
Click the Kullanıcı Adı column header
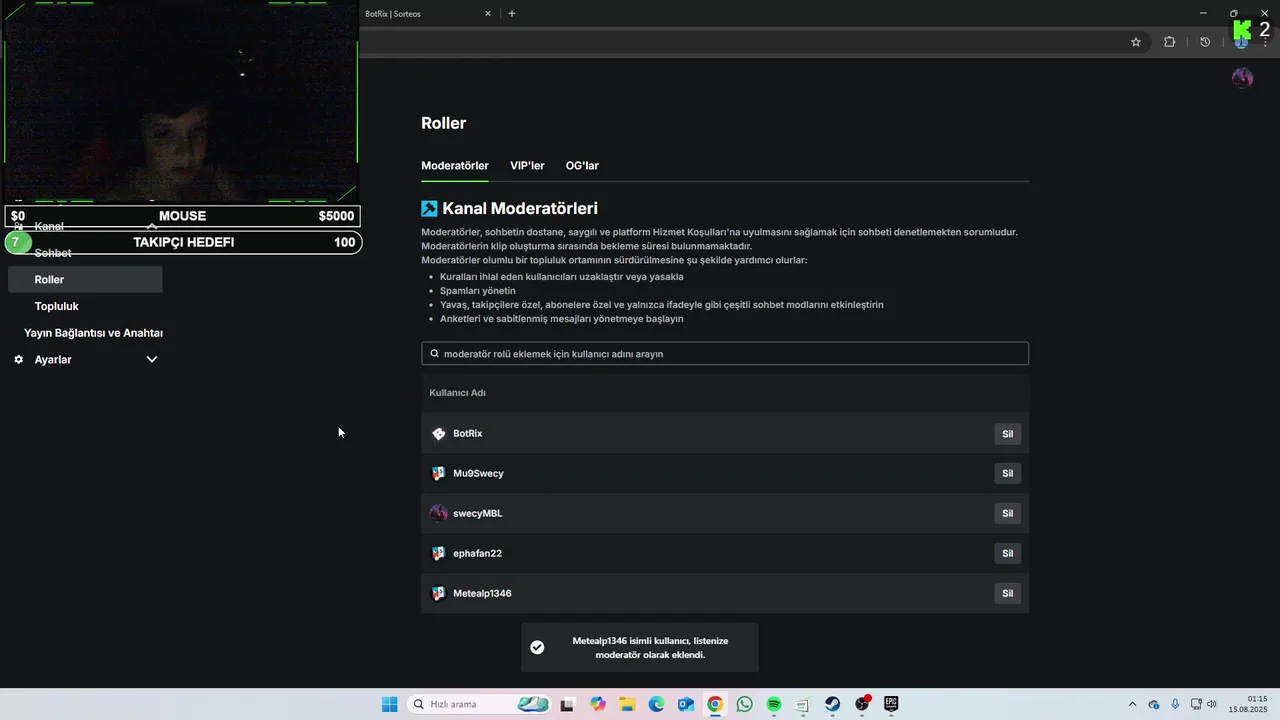[457, 393]
